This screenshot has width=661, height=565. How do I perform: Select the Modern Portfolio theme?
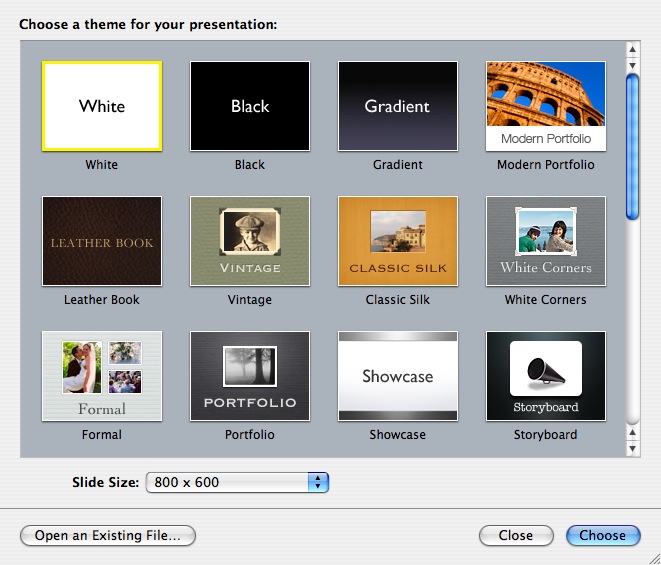(545, 106)
